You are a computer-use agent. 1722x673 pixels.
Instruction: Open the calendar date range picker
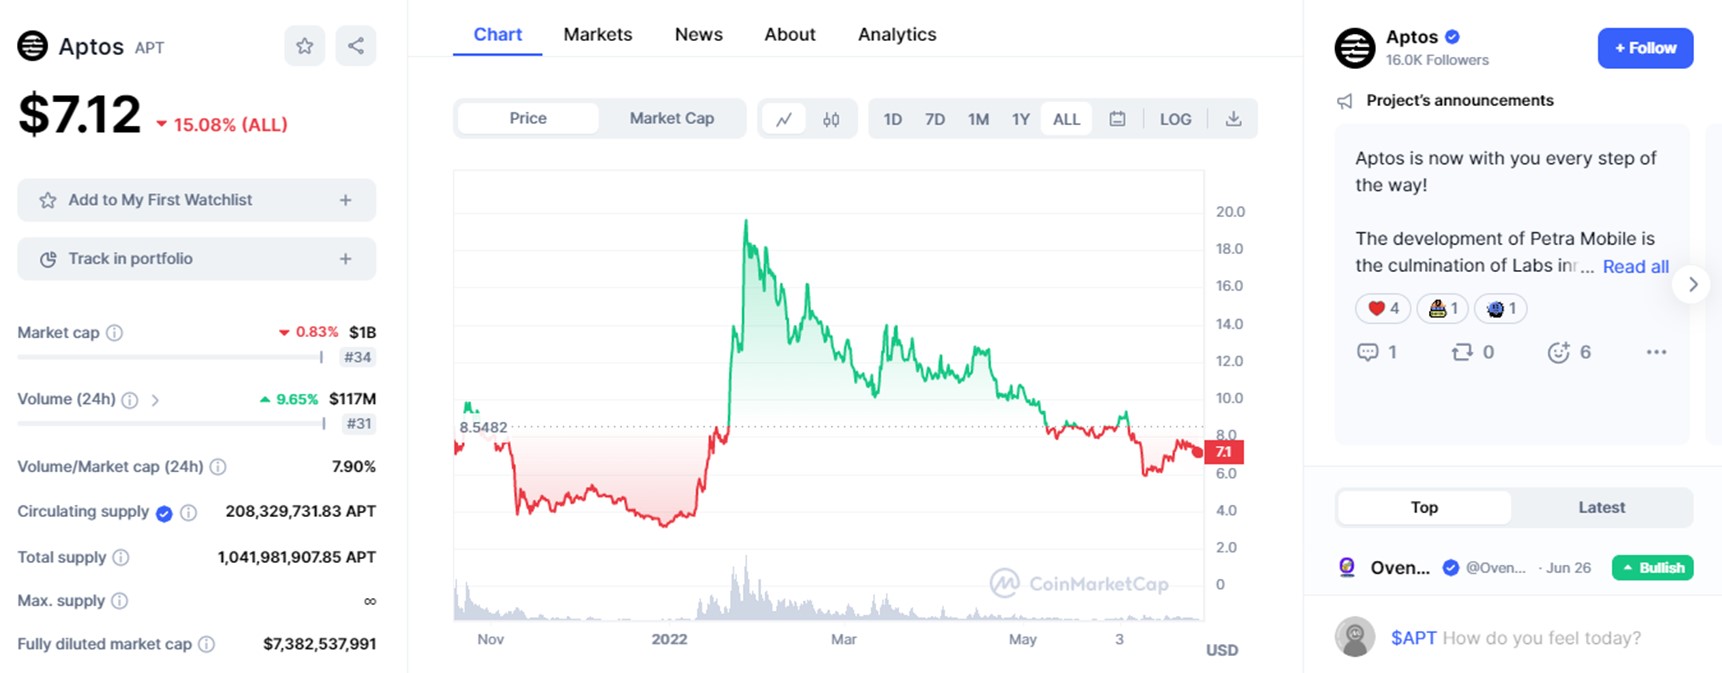pyautogui.click(x=1117, y=119)
